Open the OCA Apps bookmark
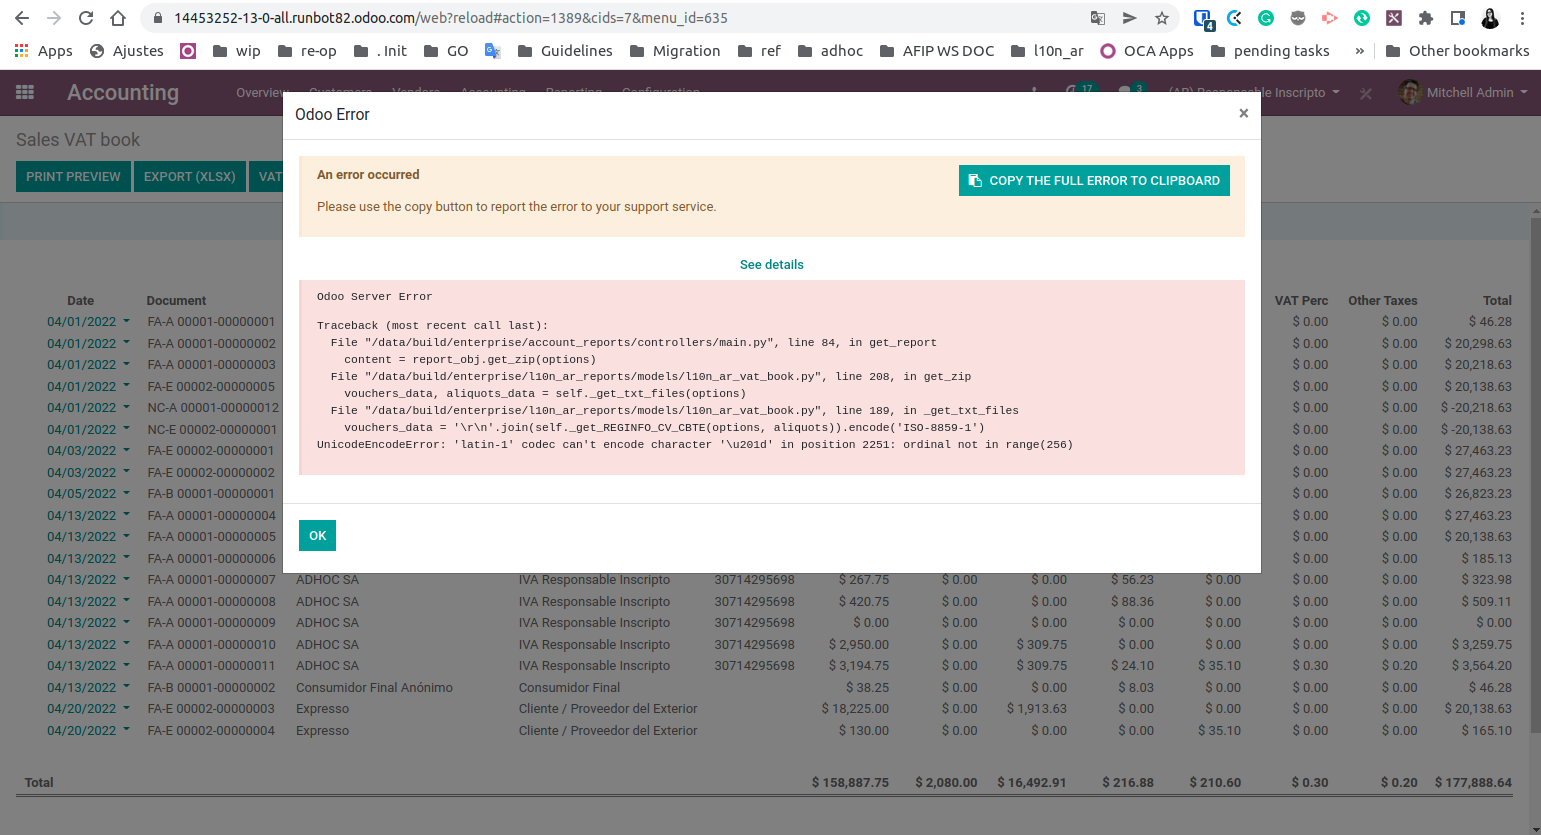1541x835 pixels. pyautogui.click(x=1146, y=51)
